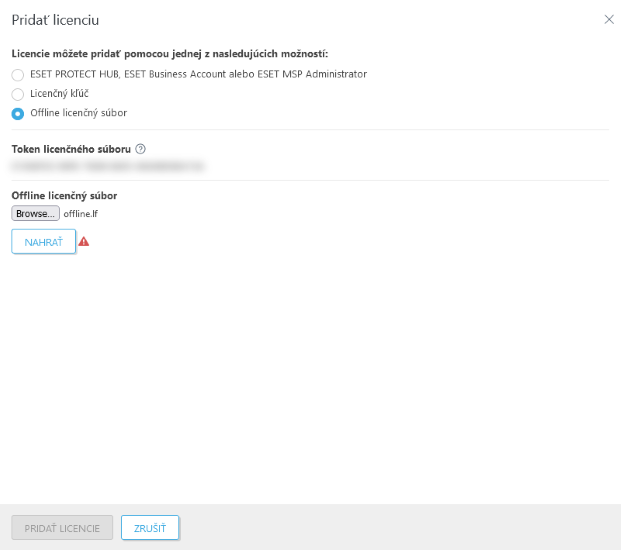Click the offline.lf selected file name

(80, 214)
